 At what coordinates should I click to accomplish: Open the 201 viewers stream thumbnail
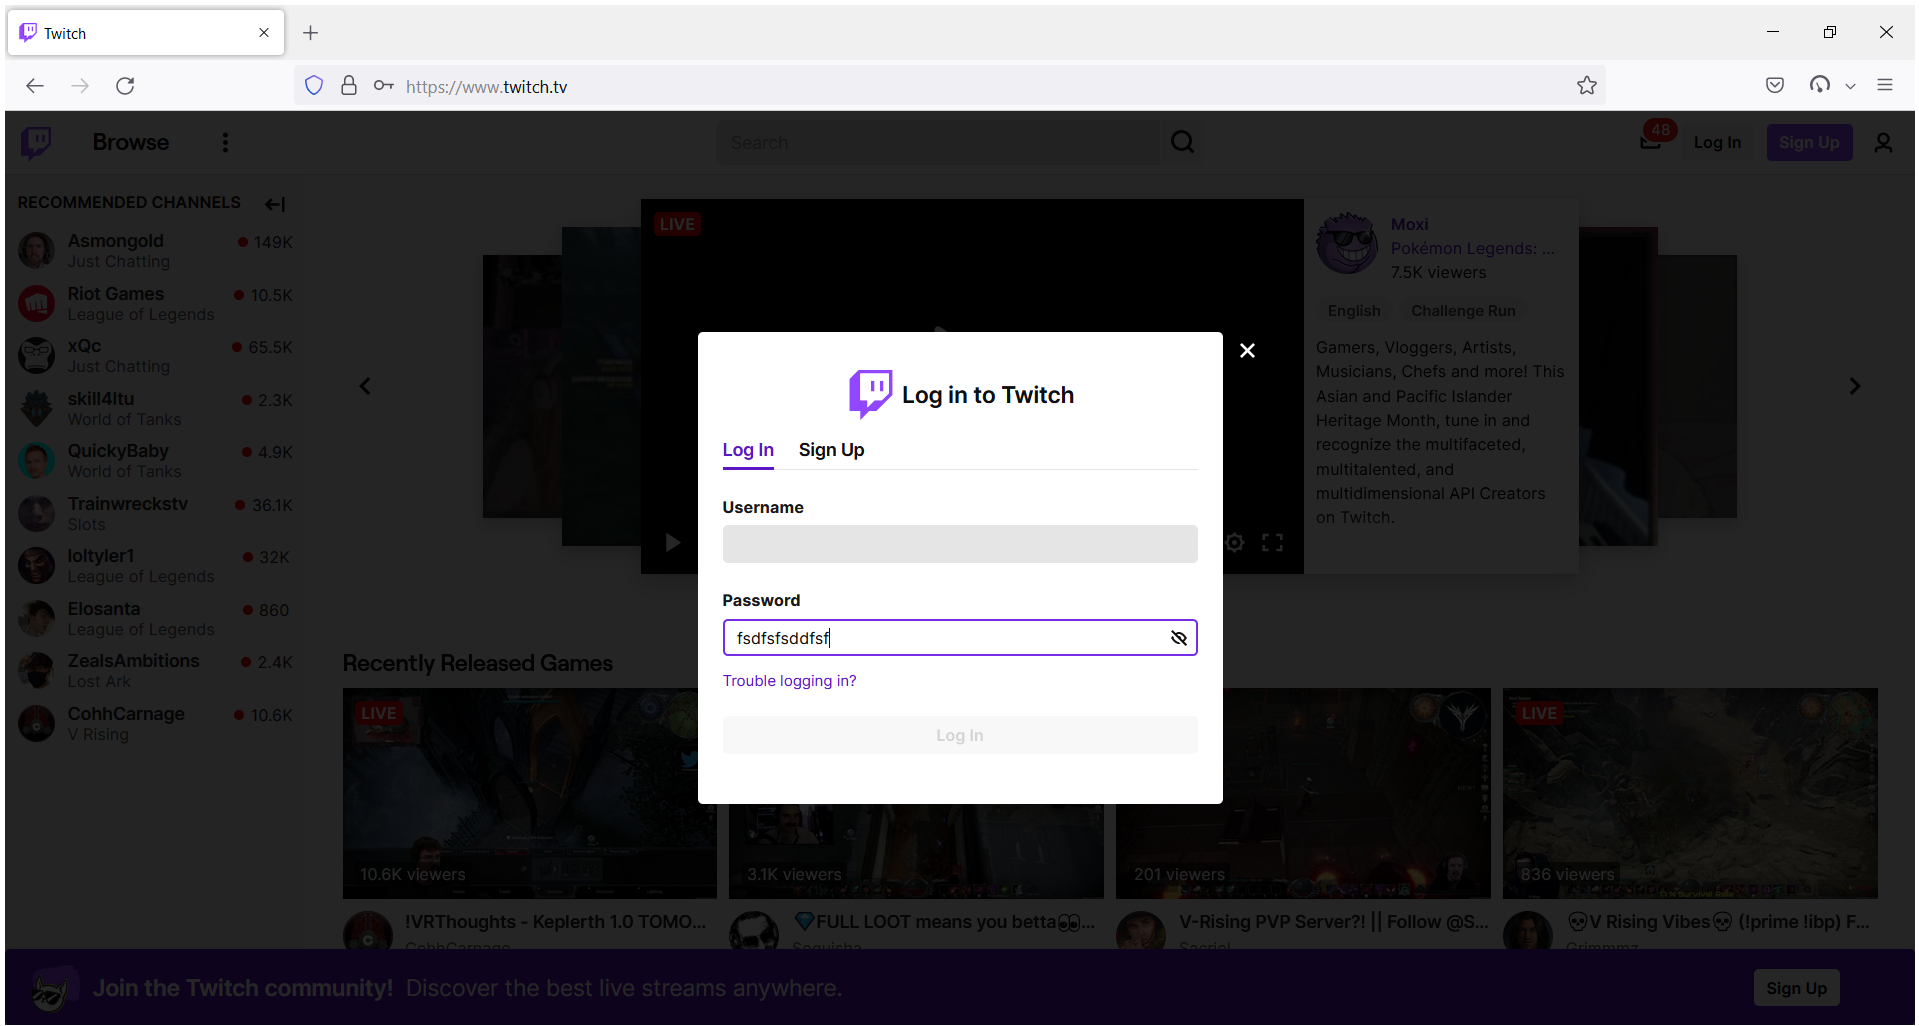pos(1303,793)
